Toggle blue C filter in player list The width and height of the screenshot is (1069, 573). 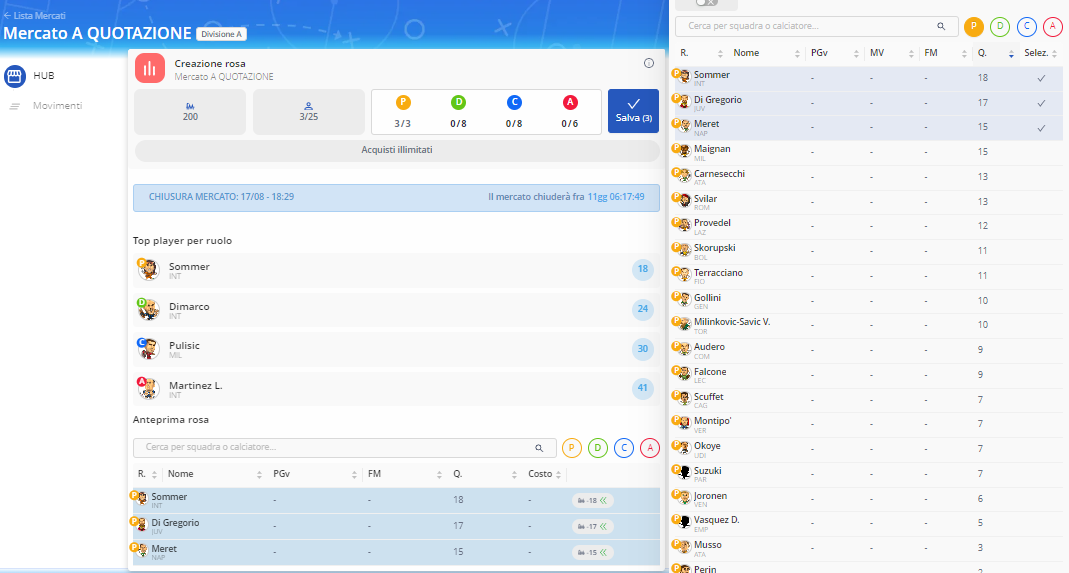point(1027,27)
